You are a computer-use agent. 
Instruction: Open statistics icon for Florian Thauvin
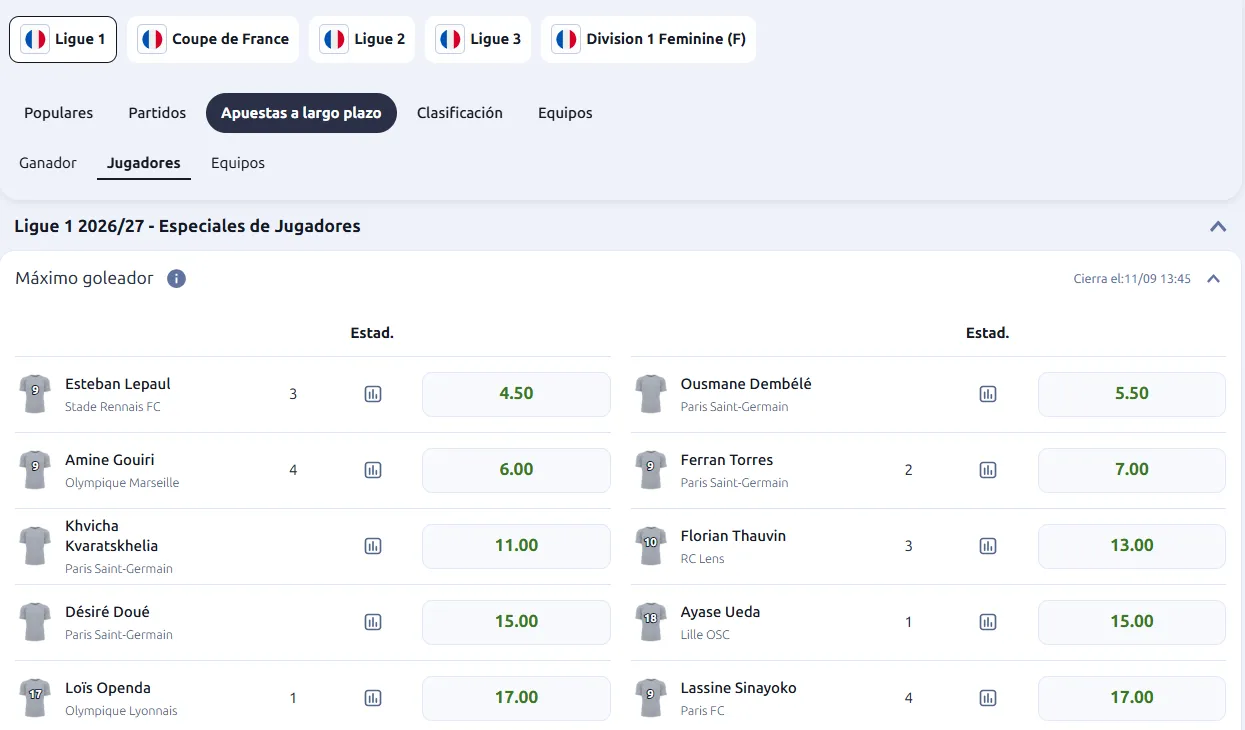(x=988, y=546)
